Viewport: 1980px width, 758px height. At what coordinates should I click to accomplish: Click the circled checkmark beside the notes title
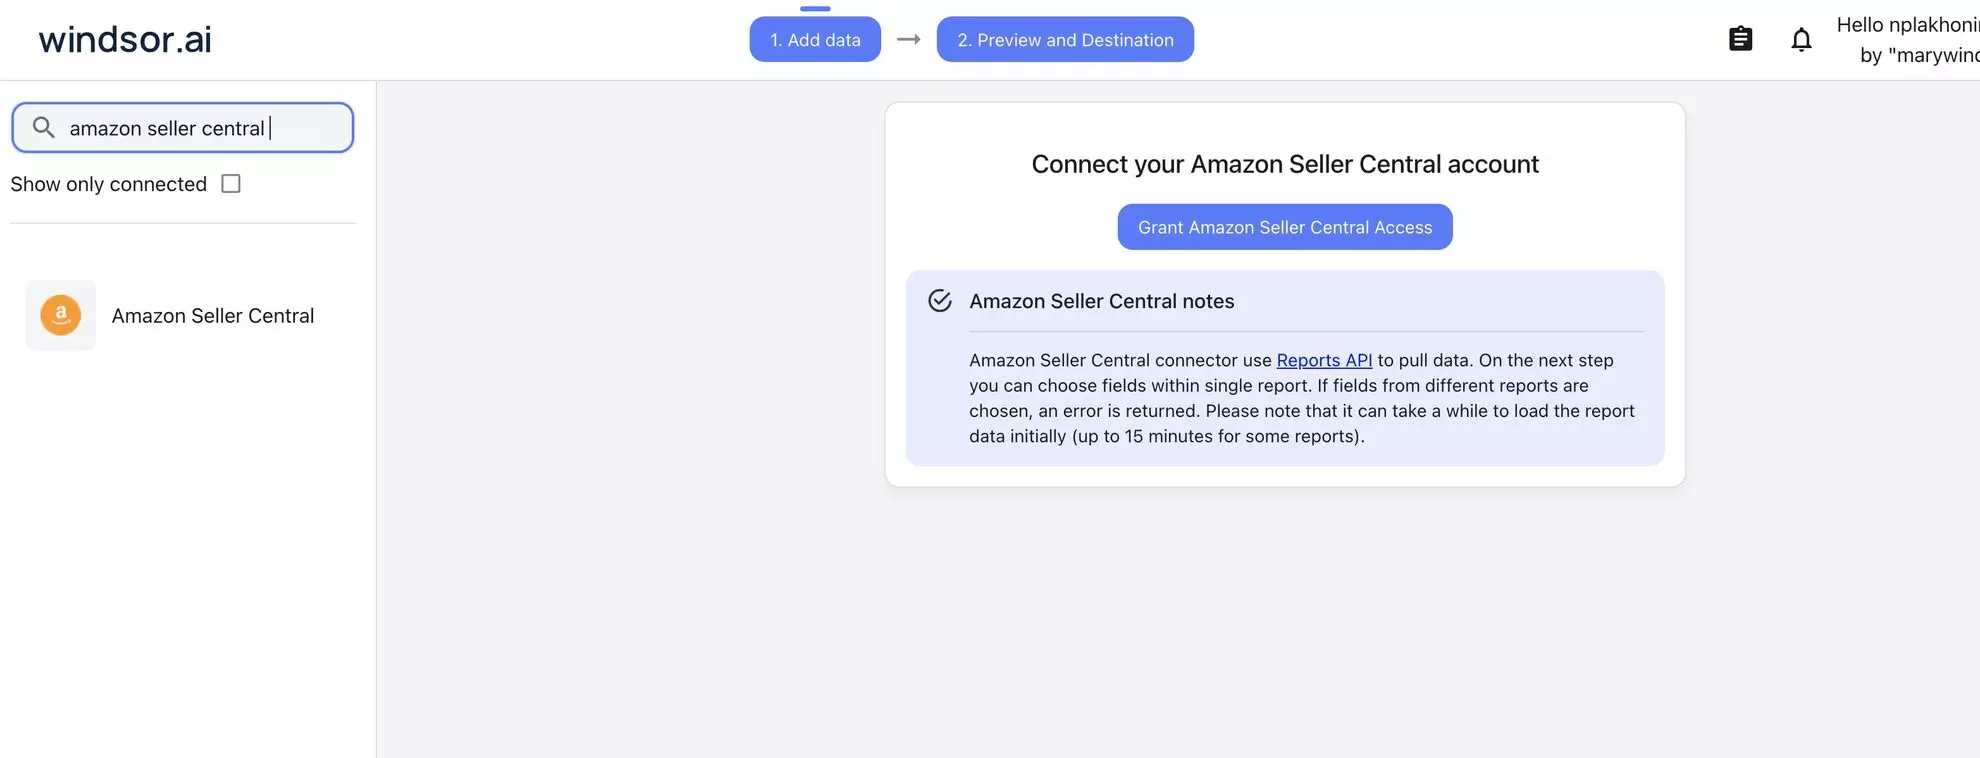click(x=939, y=300)
